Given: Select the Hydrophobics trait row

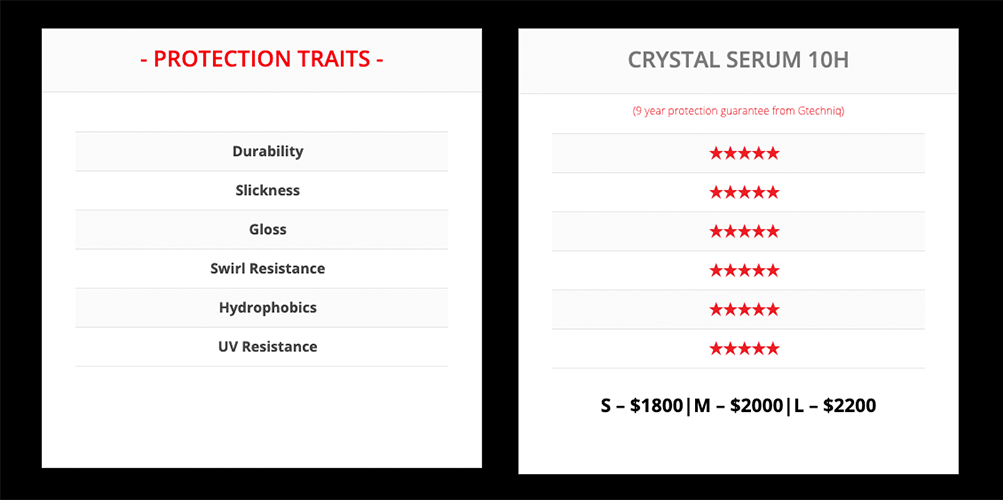Looking at the screenshot, I should (x=262, y=308).
